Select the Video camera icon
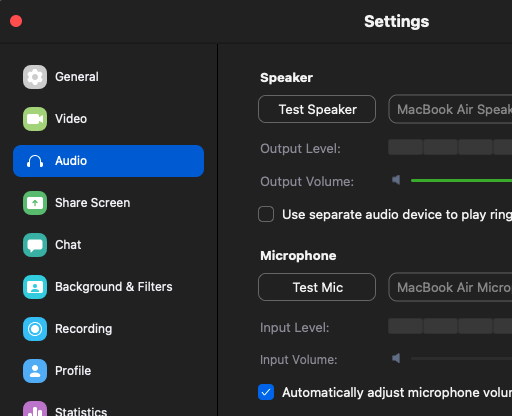The width and height of the screenshot is (512, 416). [35, 119]
